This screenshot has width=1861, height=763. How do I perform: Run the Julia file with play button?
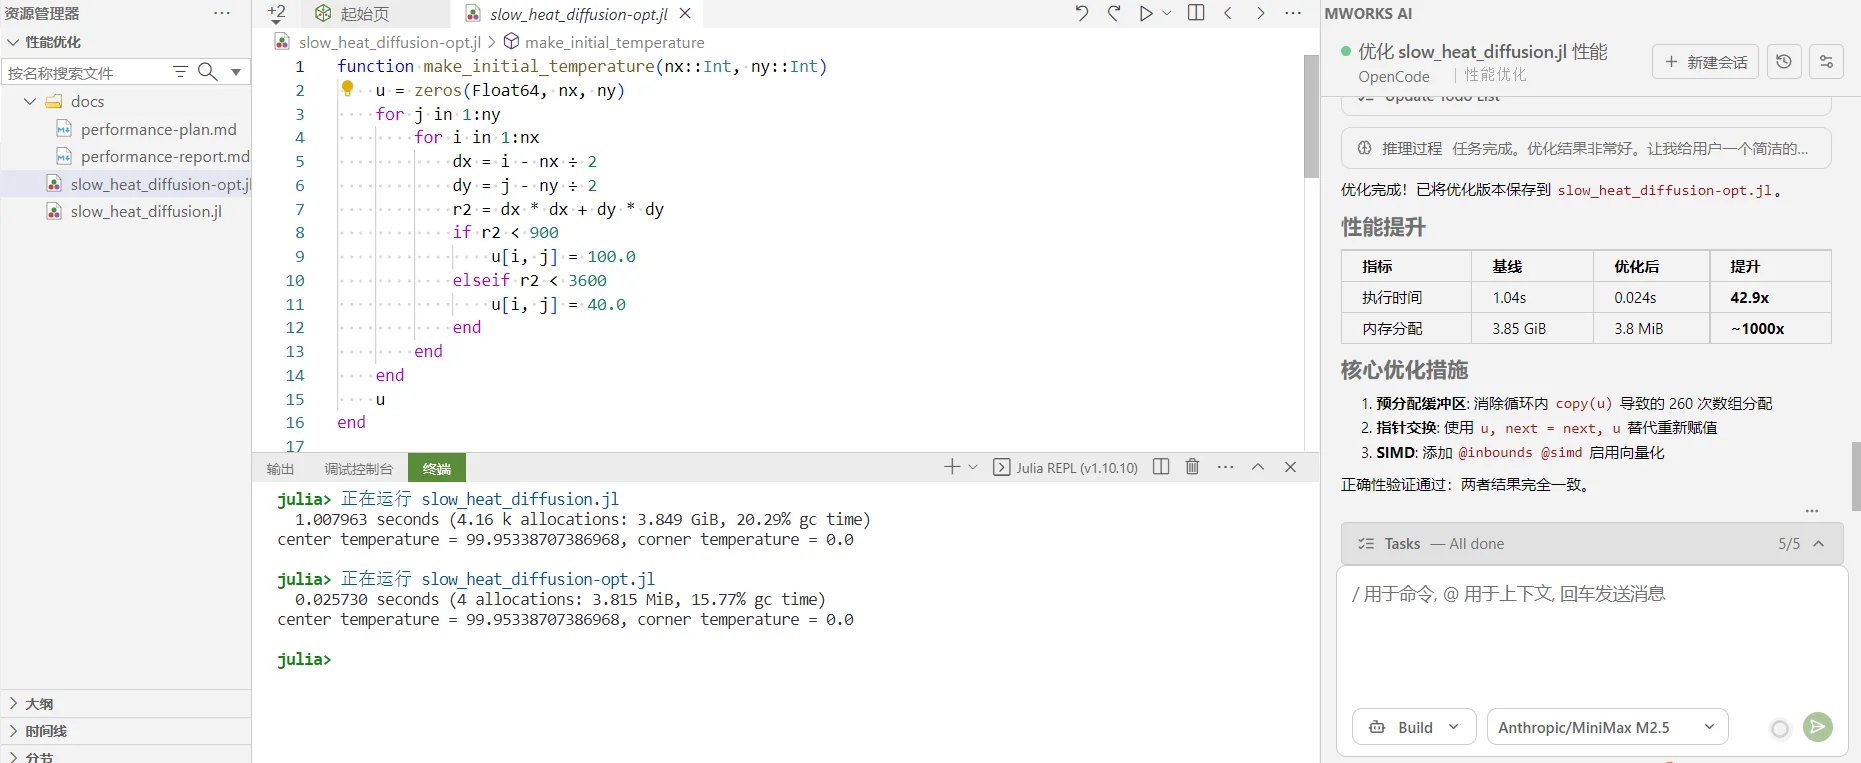pos(1146,13)
